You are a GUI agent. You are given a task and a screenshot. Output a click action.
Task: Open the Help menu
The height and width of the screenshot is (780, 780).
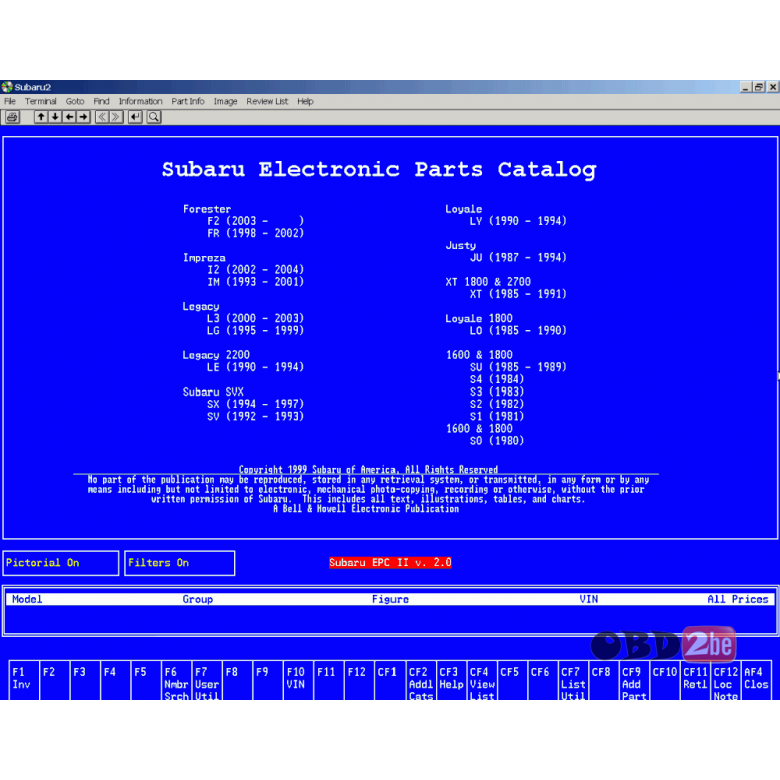point(305,101)
